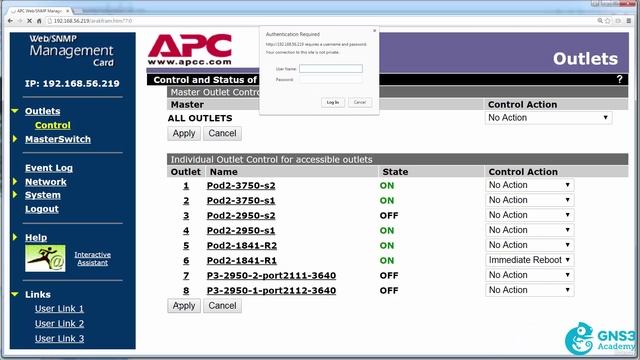Screen dimensions: 640x360
Task: Click the Log In button
Action: [x=333, y=102]
